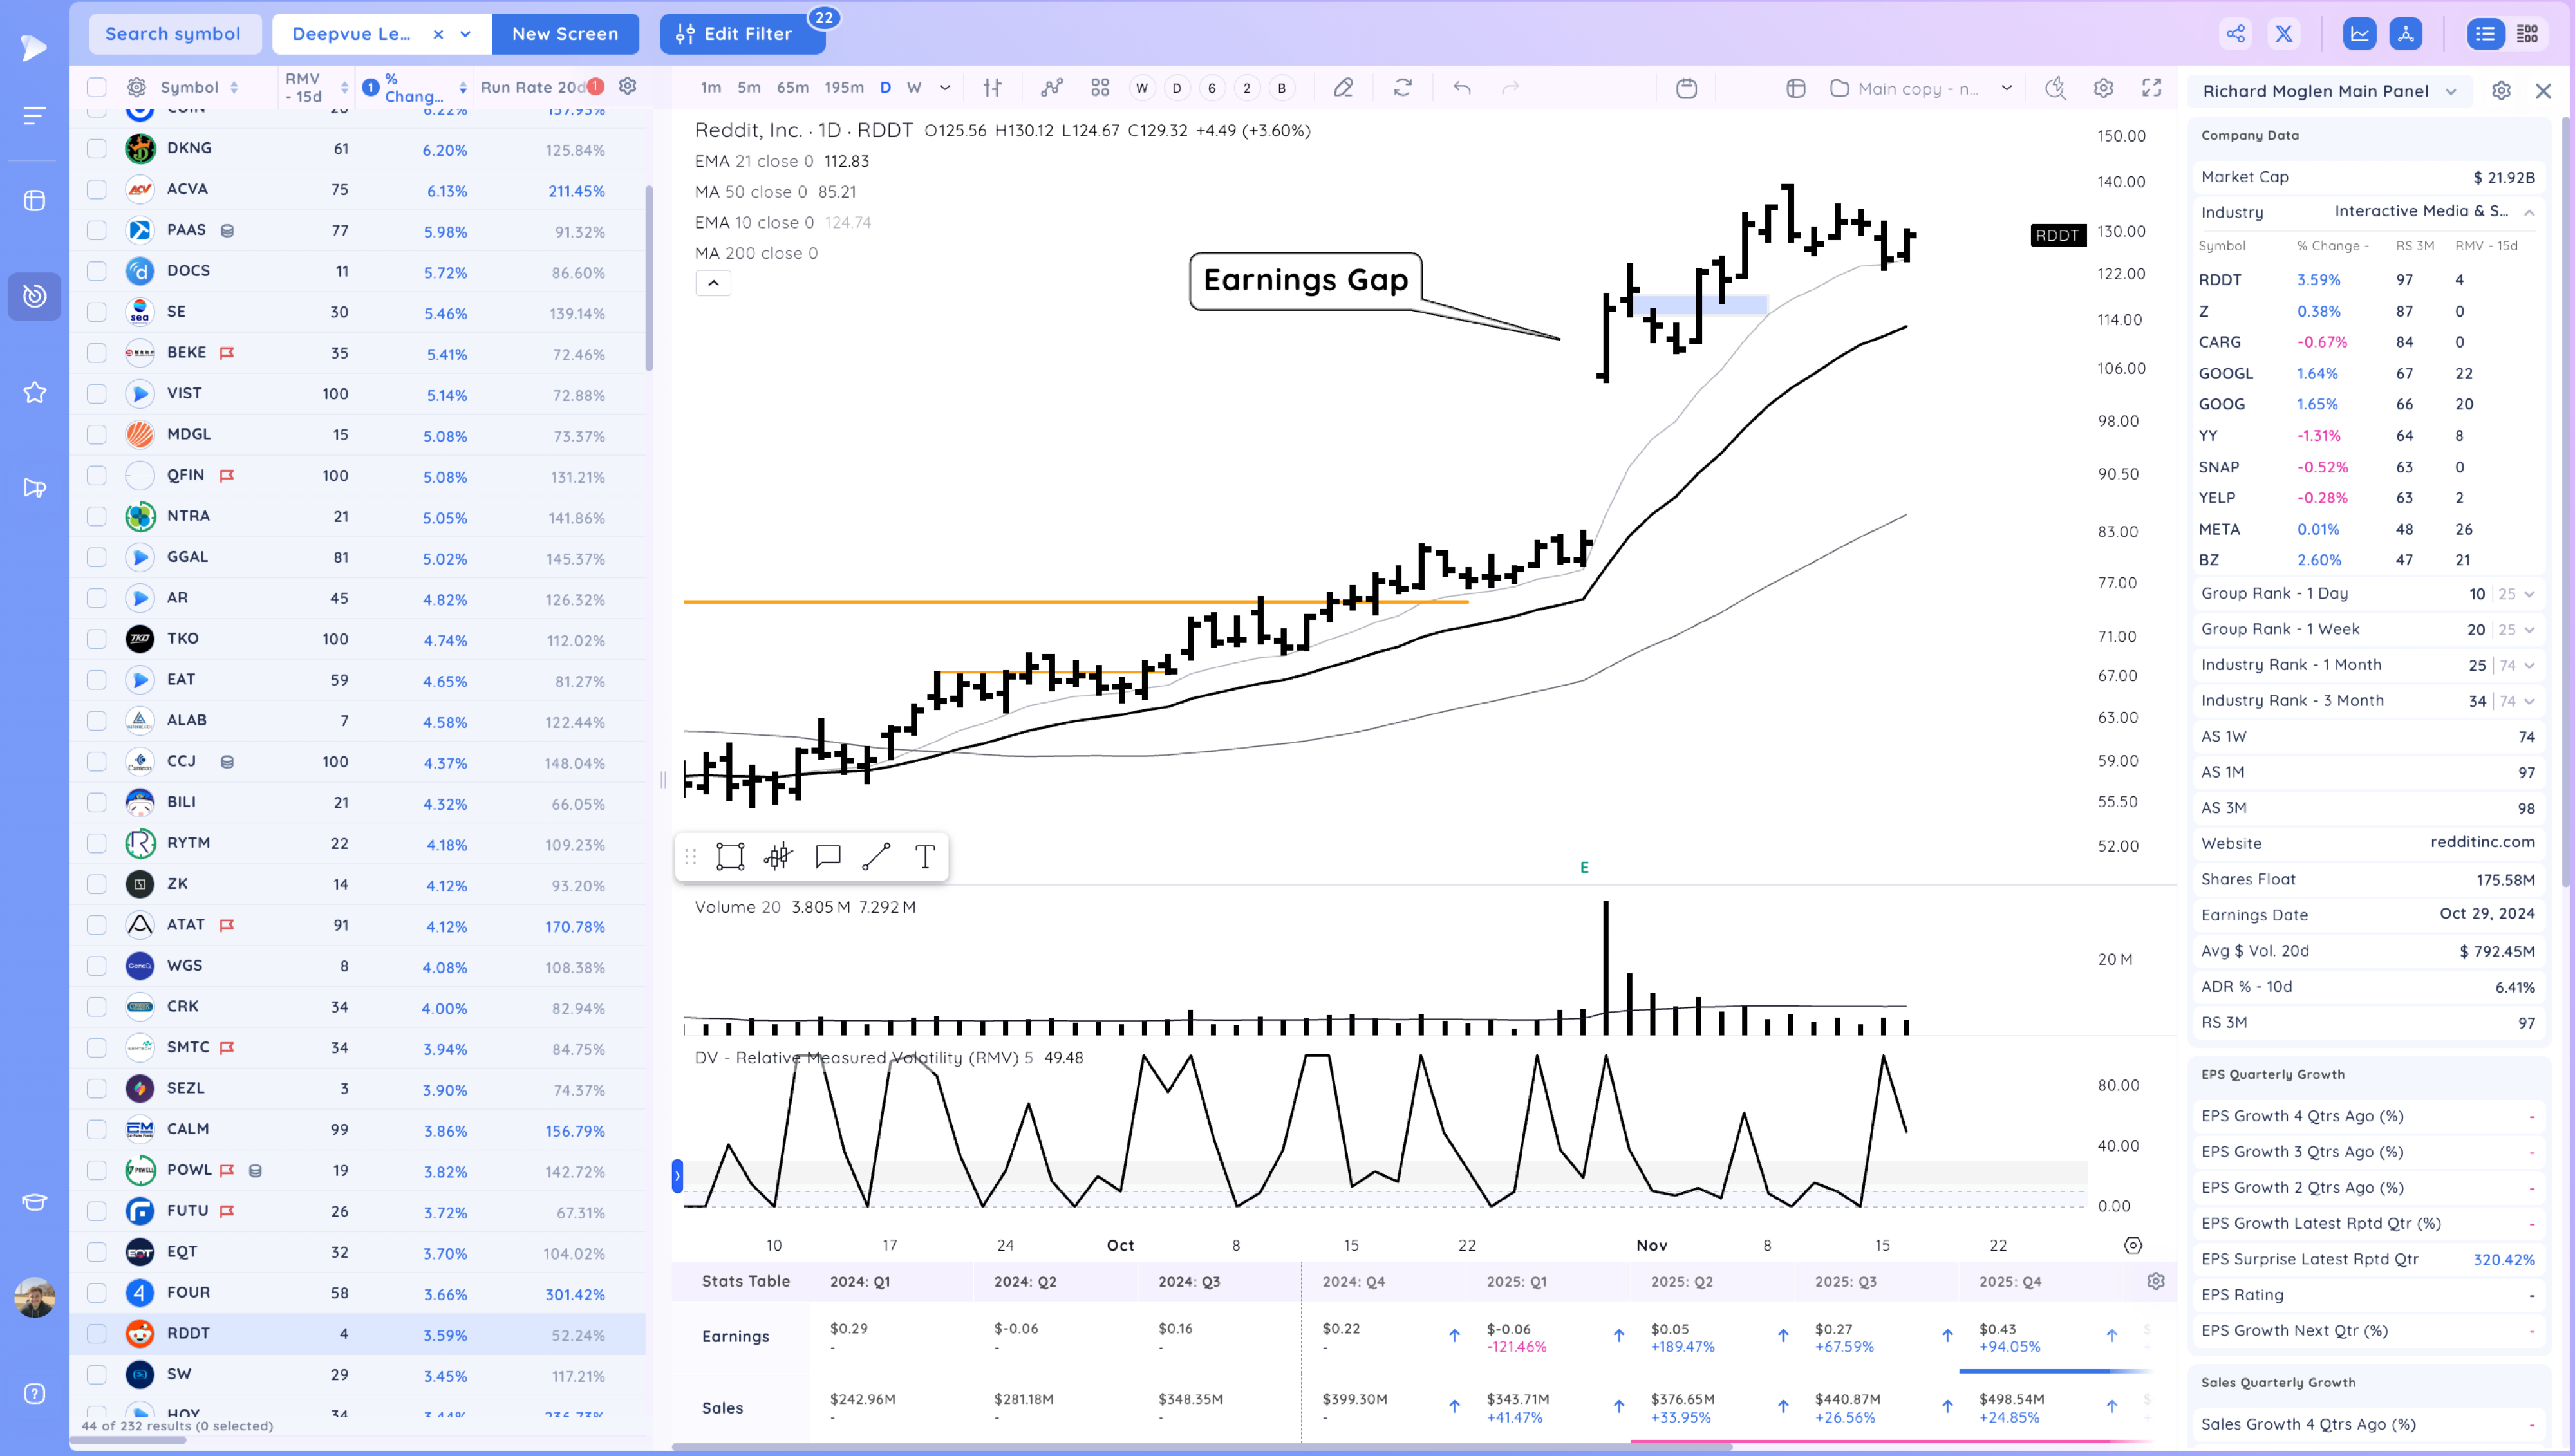Open the indicators icon in chart toolbar
The width and height of the screenshot is (2575, 1456).
(x=1051, y=88)
